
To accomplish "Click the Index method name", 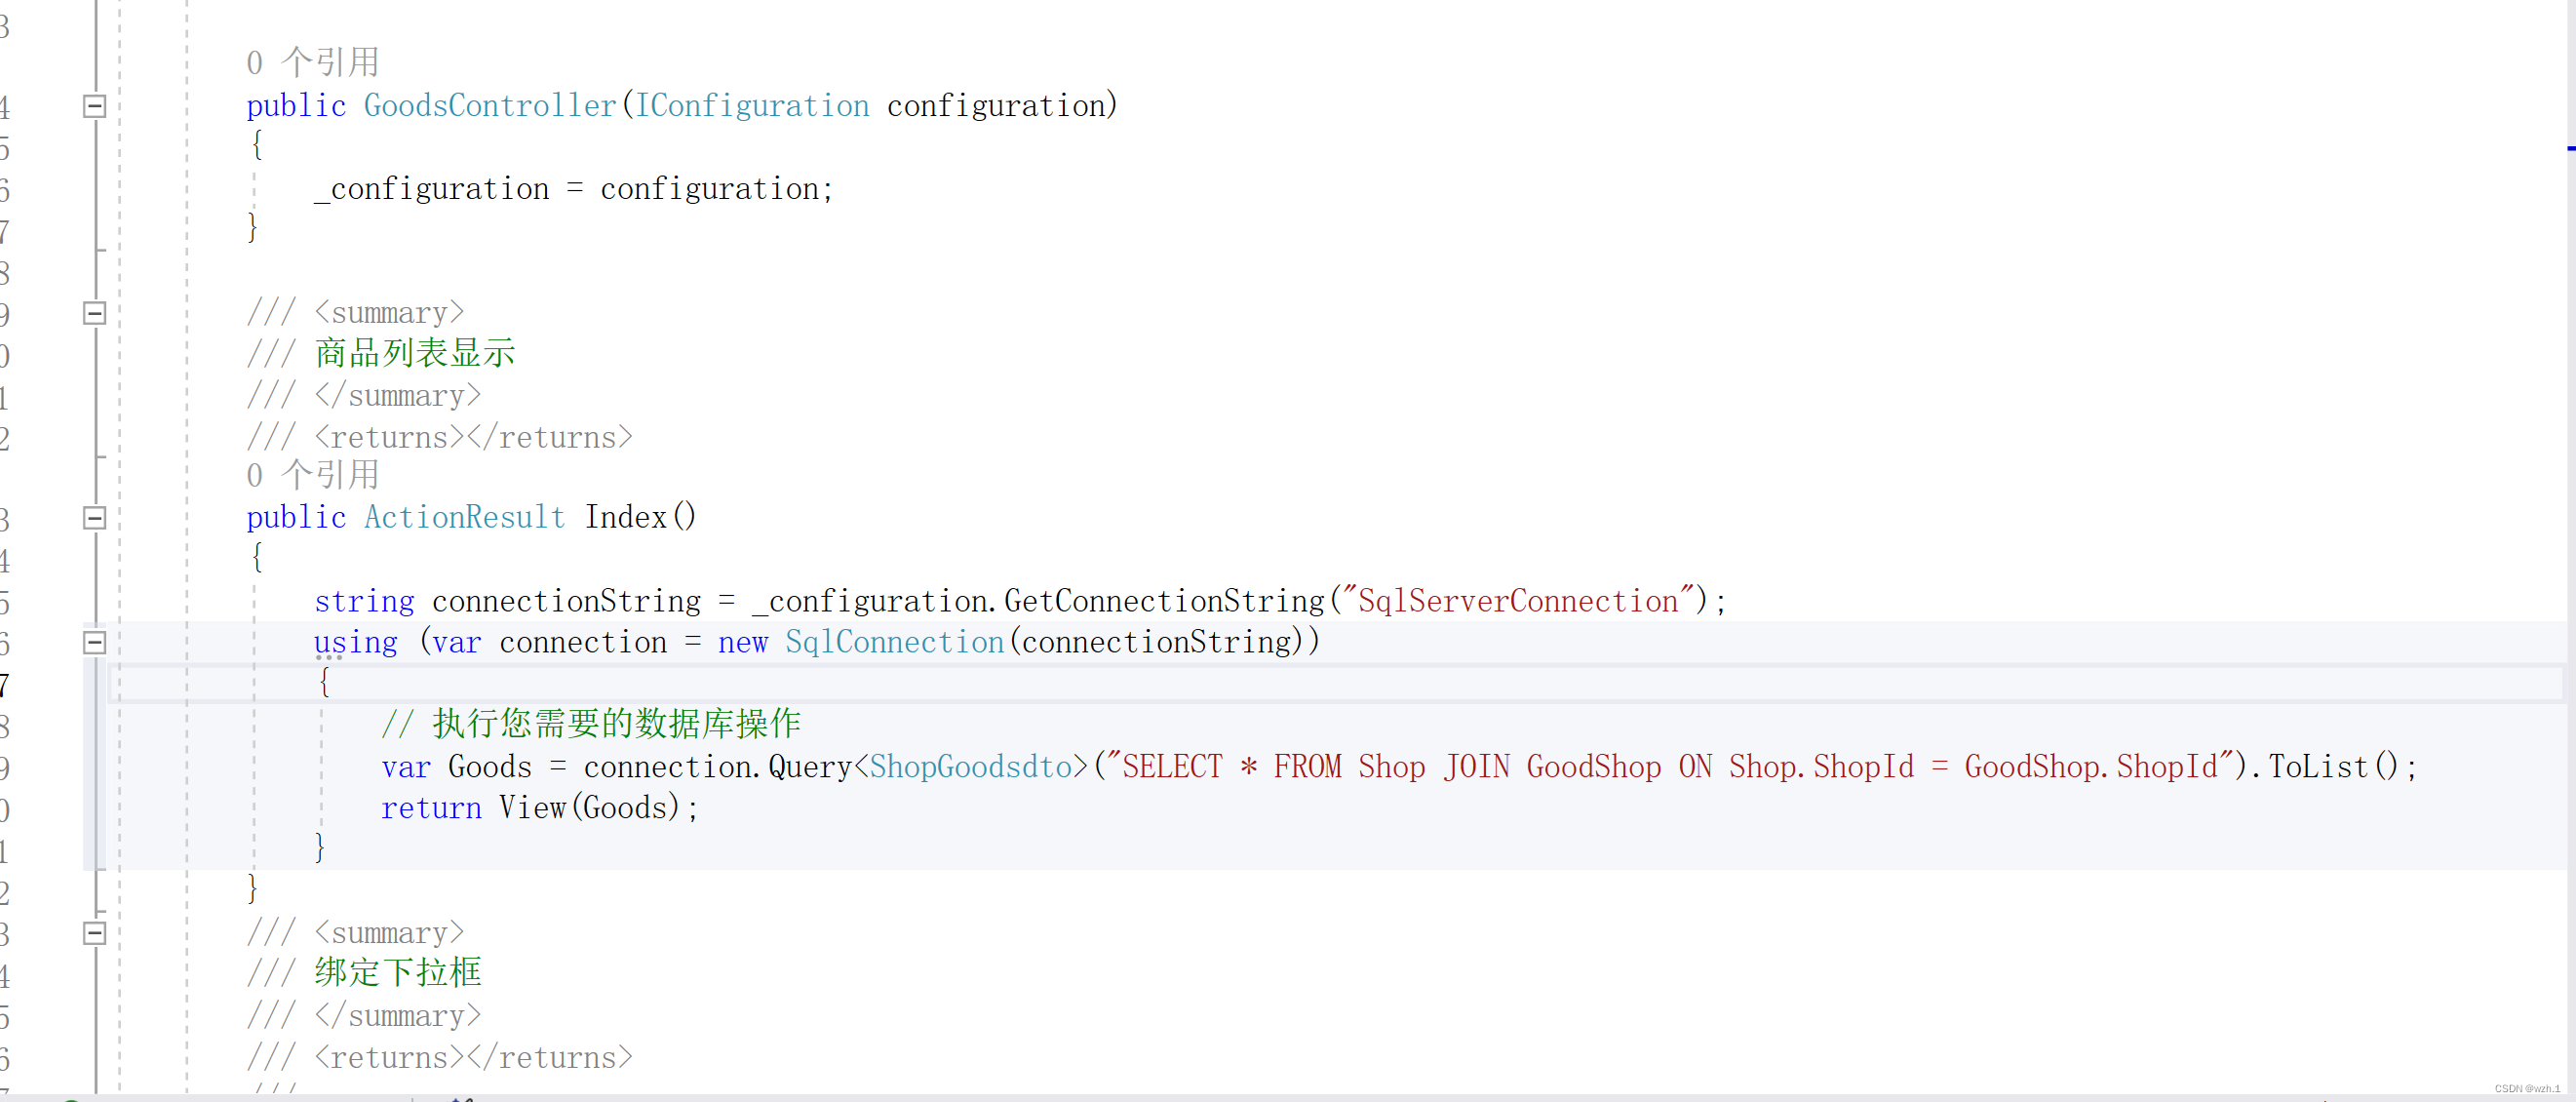I will click(x=625, y=518).
